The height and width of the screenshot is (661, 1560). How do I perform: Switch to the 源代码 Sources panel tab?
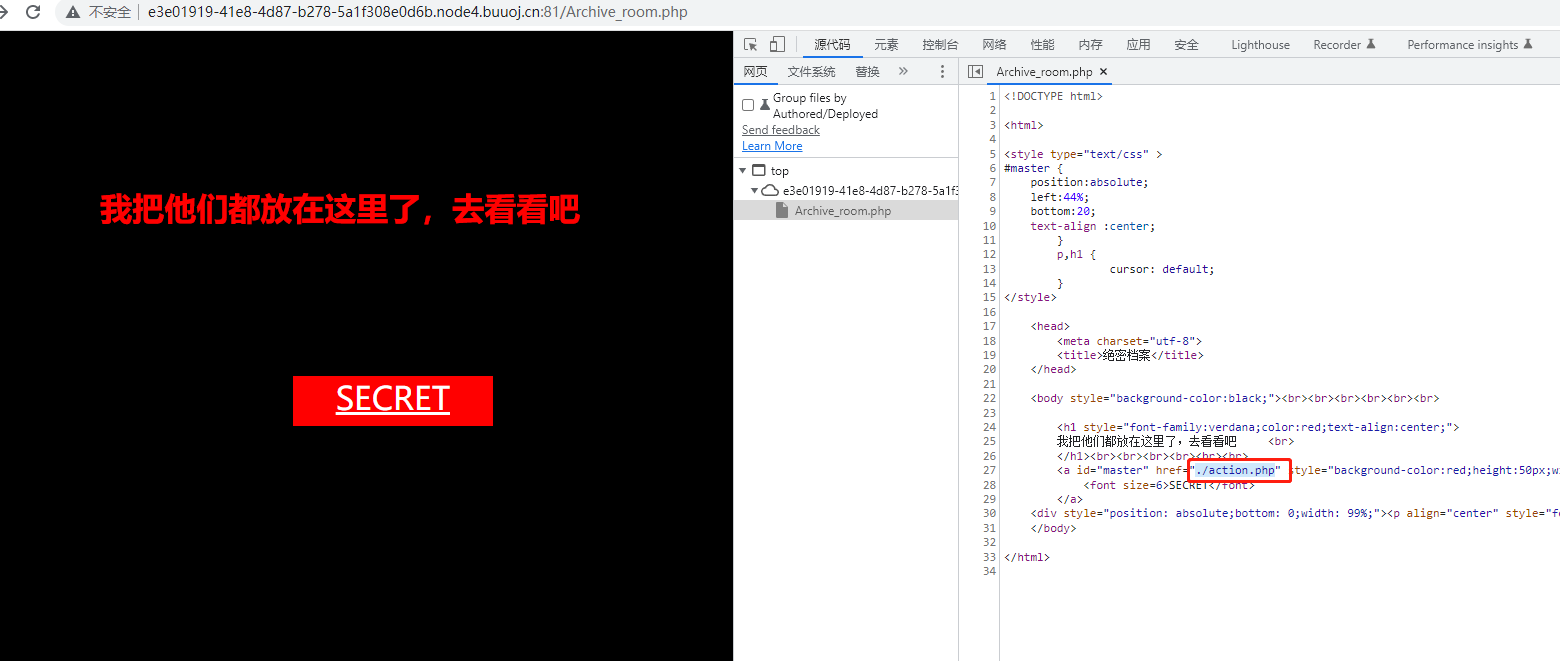click(x=832, y=45)
